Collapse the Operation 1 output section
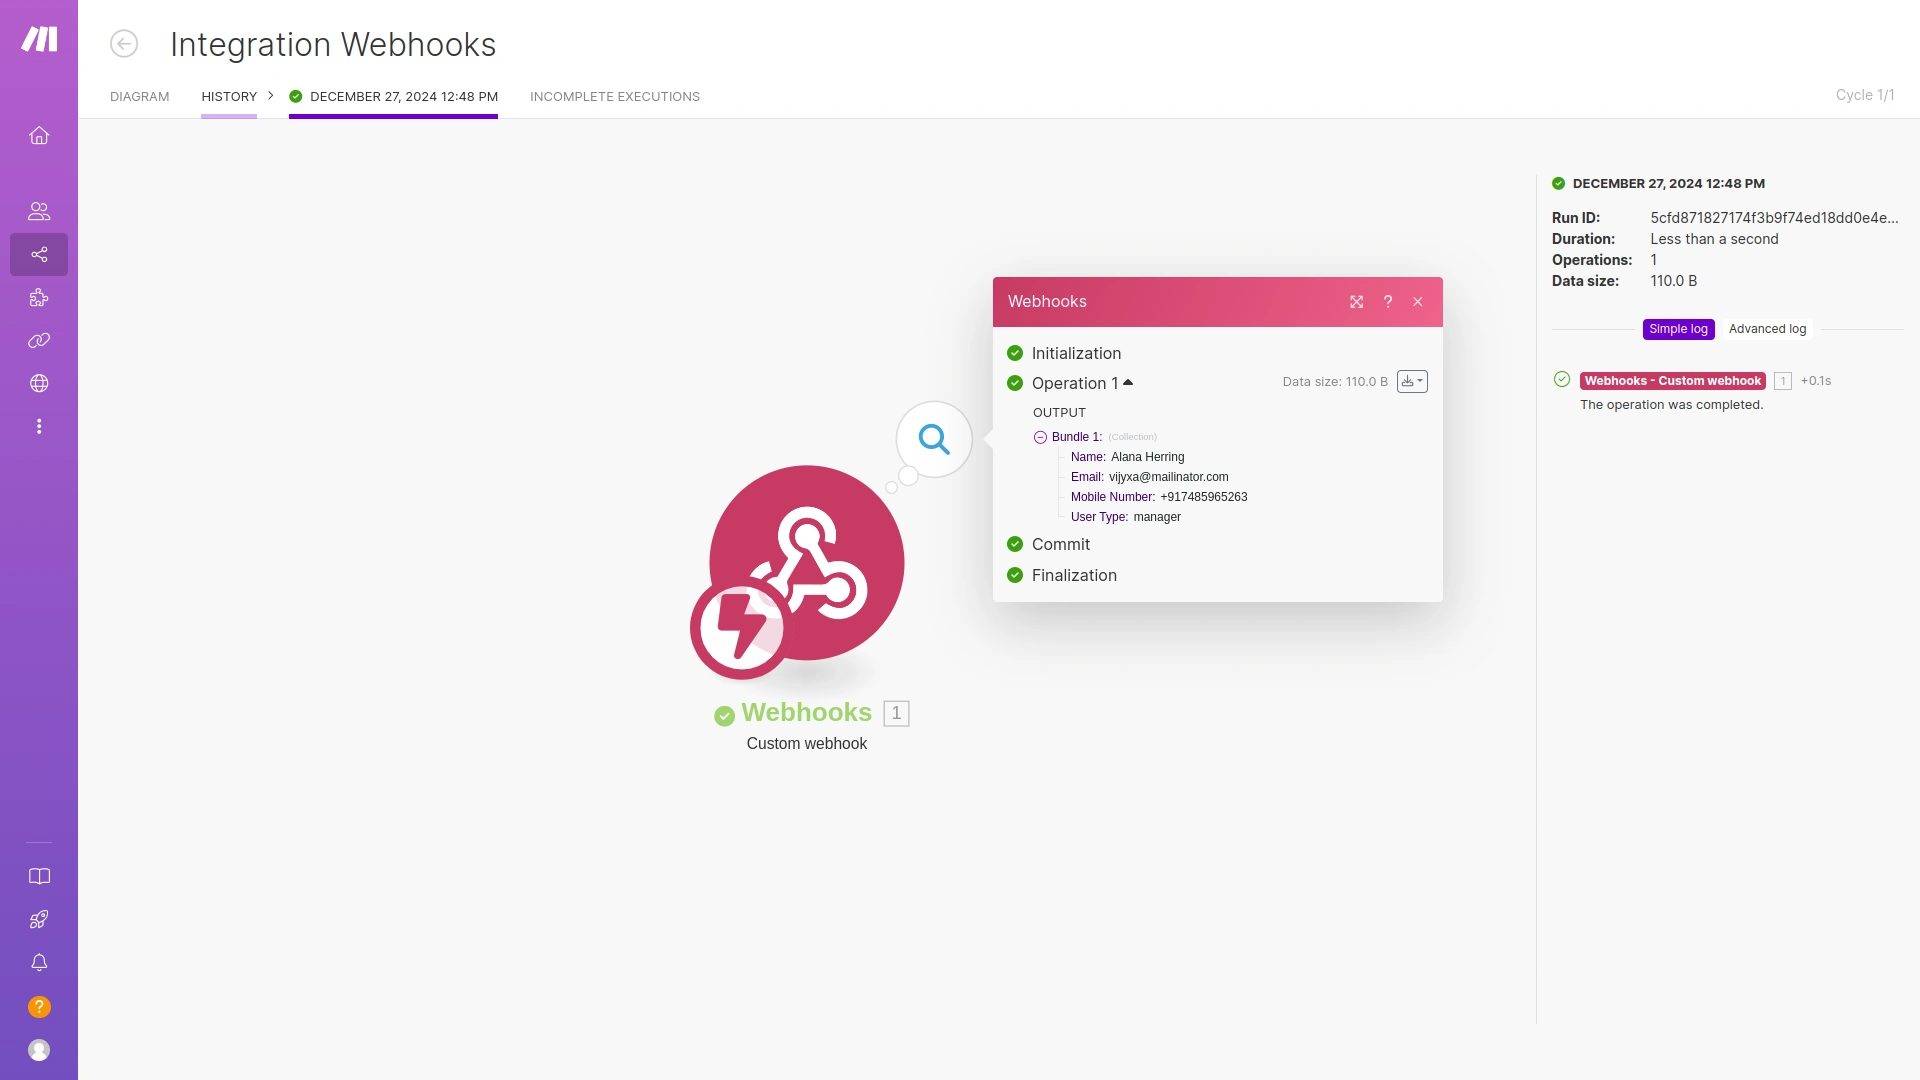The image size is (1920, 1080). pyautogui.click(x=1127, y=382)
